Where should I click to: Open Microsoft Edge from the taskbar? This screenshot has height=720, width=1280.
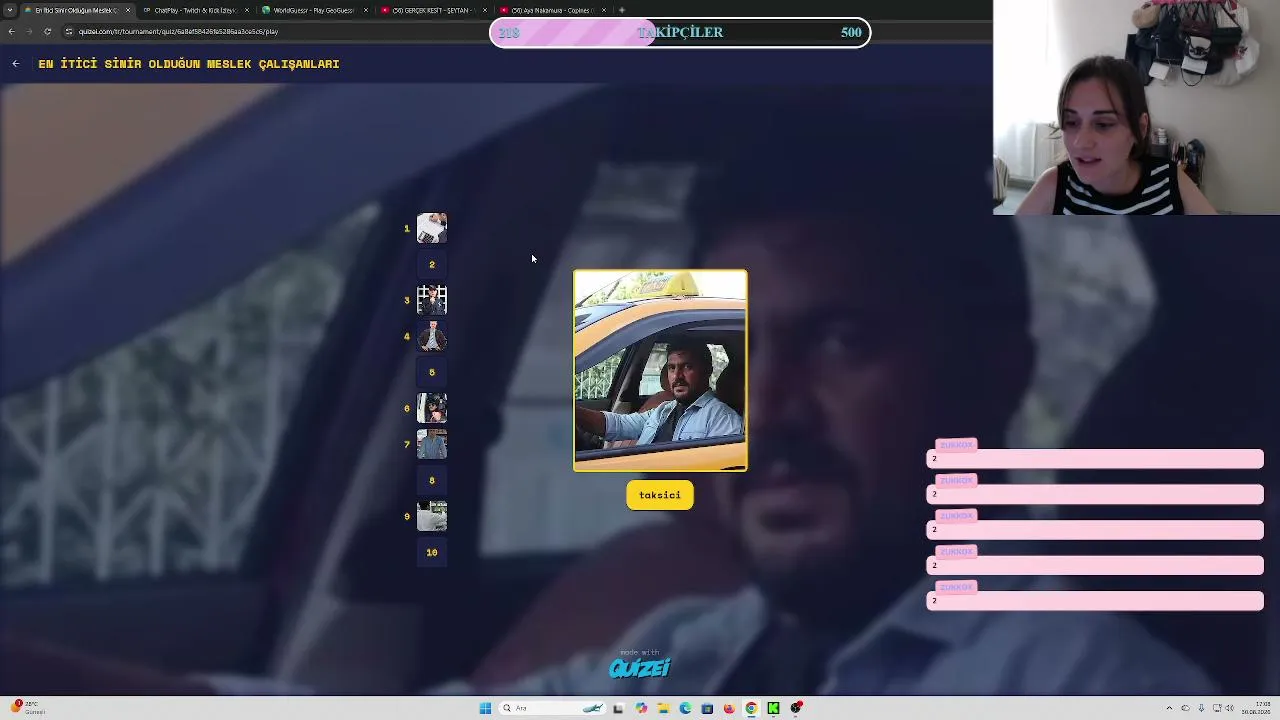tap(685, 708)
